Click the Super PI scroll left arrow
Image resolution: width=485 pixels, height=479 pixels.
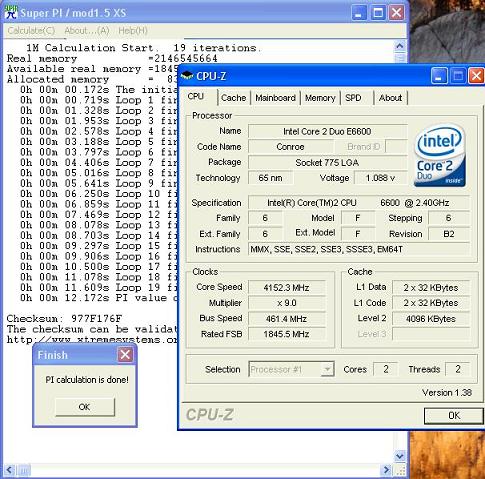pyautogui.click(x=9, y=470)
